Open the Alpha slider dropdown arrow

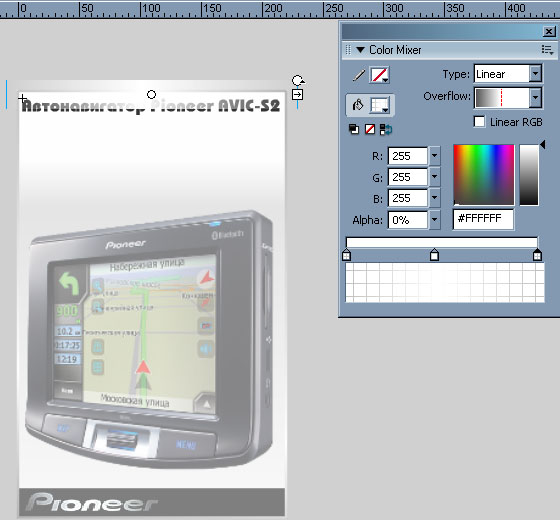pos(434,219)
